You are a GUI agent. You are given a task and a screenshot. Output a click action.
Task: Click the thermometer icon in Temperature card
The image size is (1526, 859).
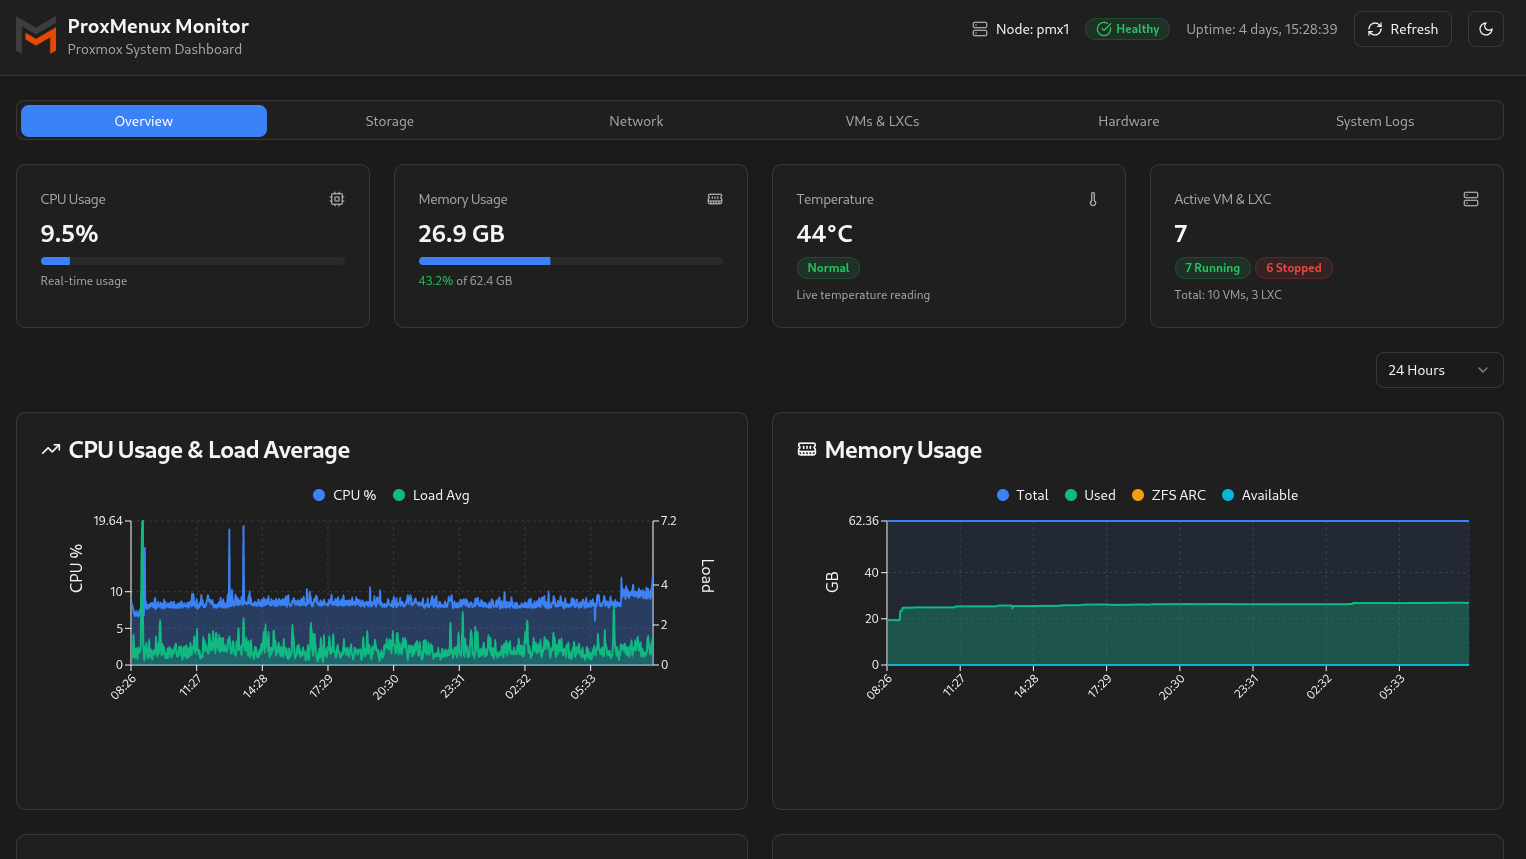tap(1093, 199)
